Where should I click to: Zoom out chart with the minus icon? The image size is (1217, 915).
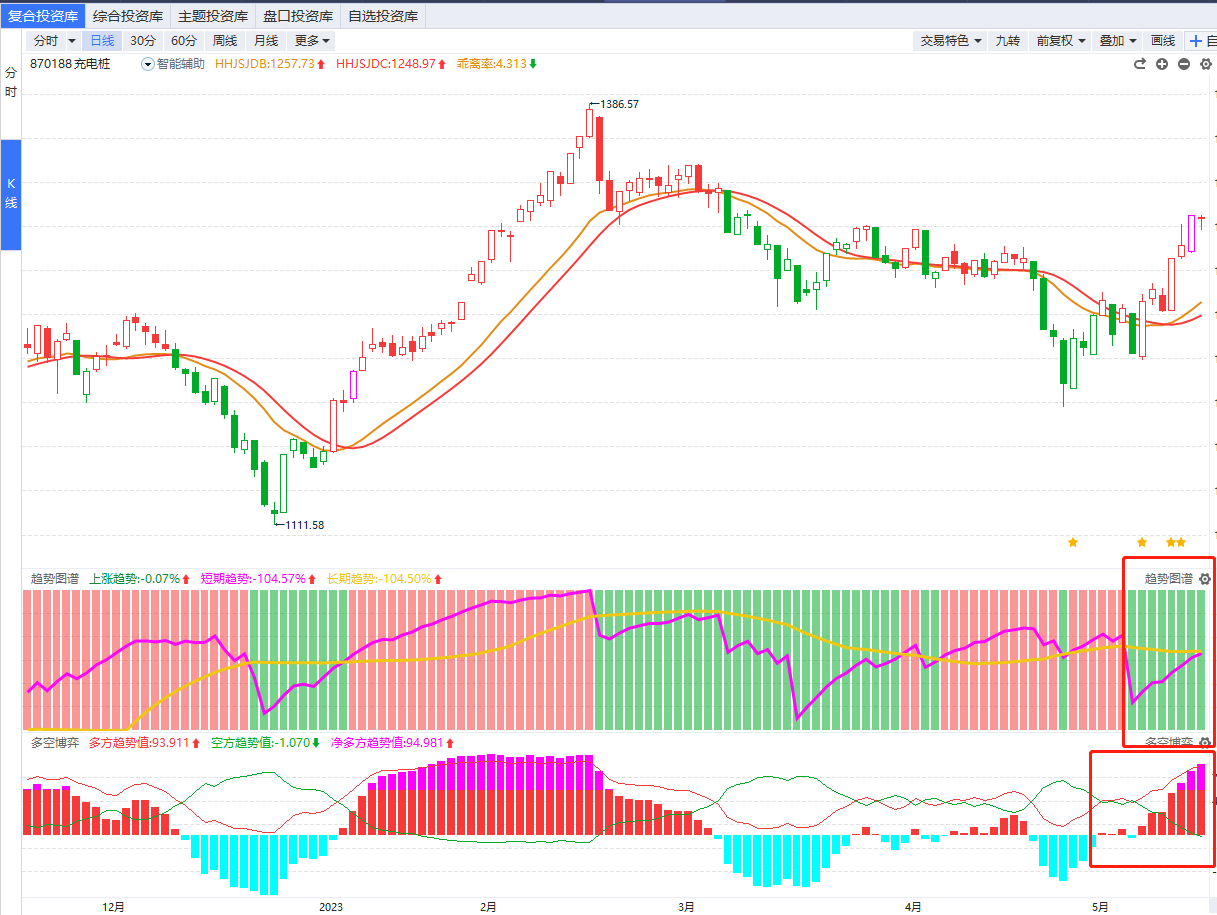[1184, 64]
